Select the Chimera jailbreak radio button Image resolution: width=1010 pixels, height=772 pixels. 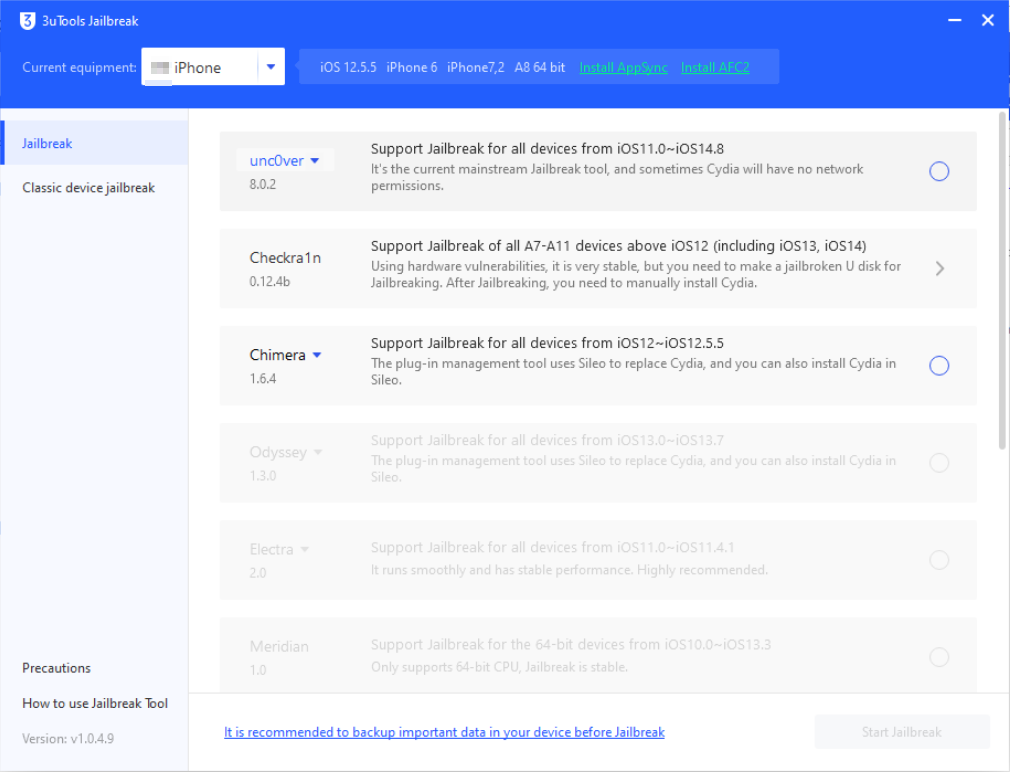click(939, 366)
